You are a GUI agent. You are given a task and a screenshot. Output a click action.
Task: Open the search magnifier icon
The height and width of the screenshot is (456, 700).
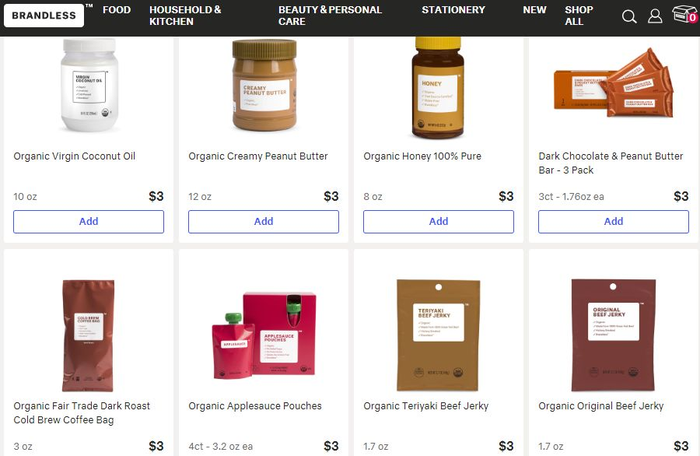tap(629, 17)
